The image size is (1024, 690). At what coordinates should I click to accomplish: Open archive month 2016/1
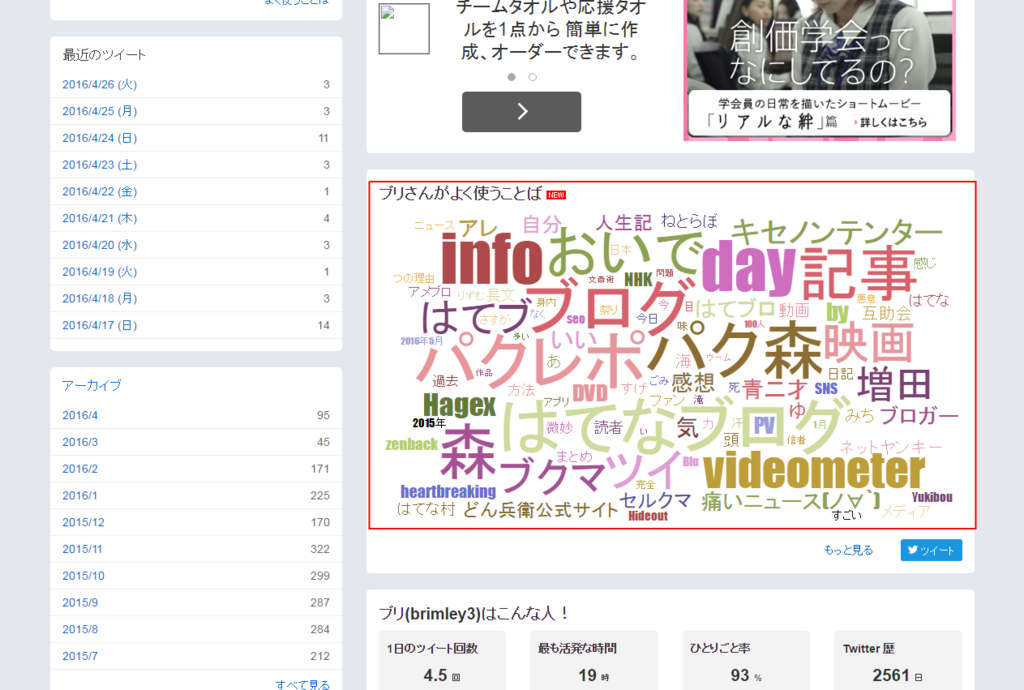tap(80, 495)
